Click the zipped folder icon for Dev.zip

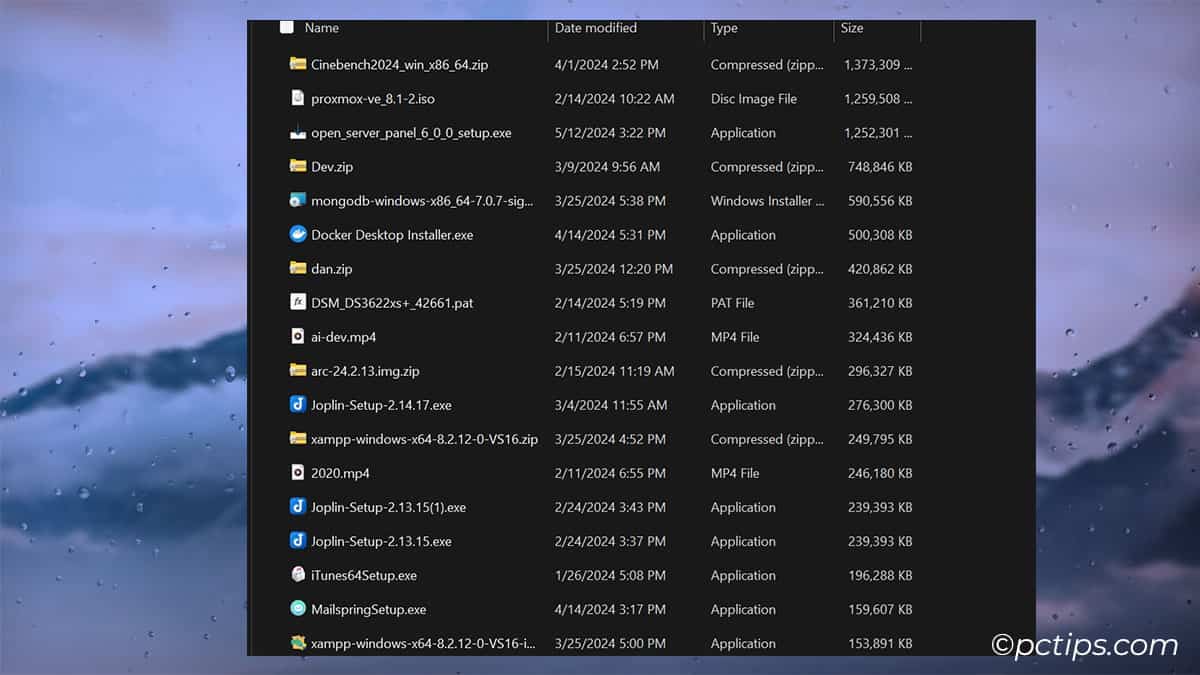click(298, 166)
